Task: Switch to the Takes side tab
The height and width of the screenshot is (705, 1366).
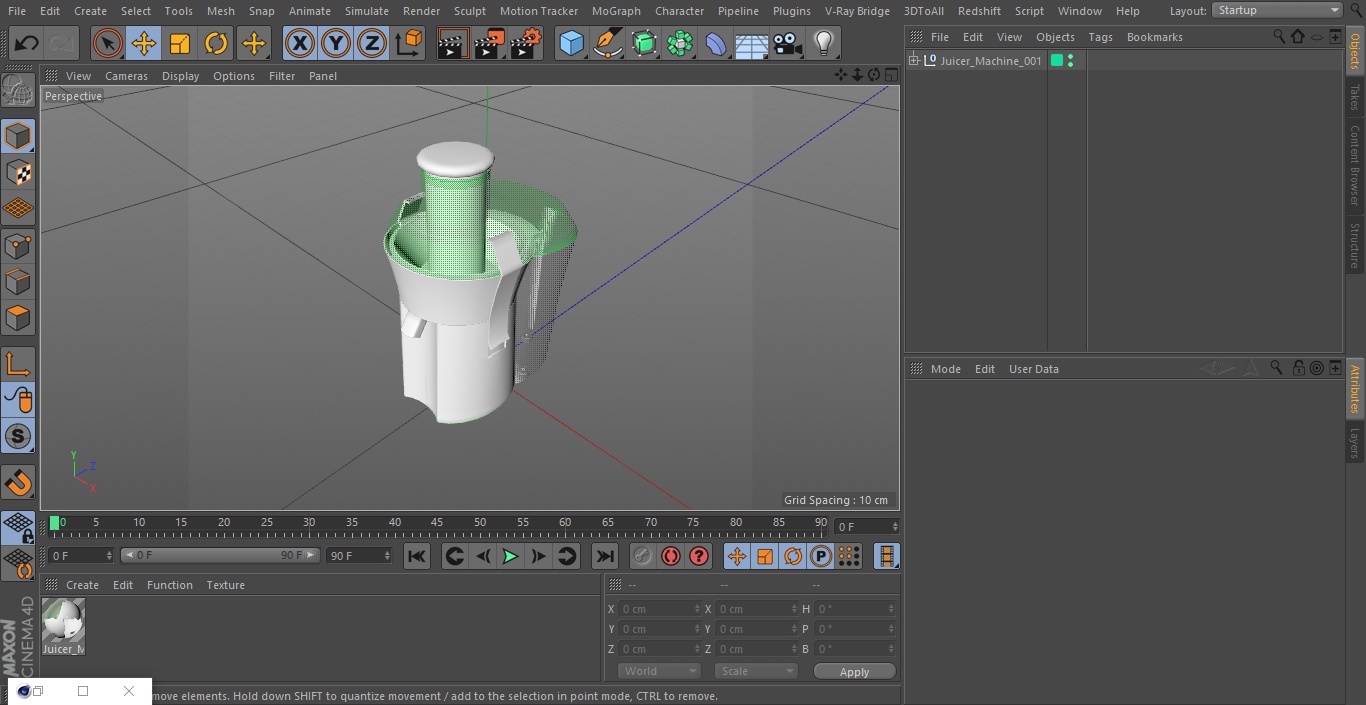Action: click(1355, 97)
